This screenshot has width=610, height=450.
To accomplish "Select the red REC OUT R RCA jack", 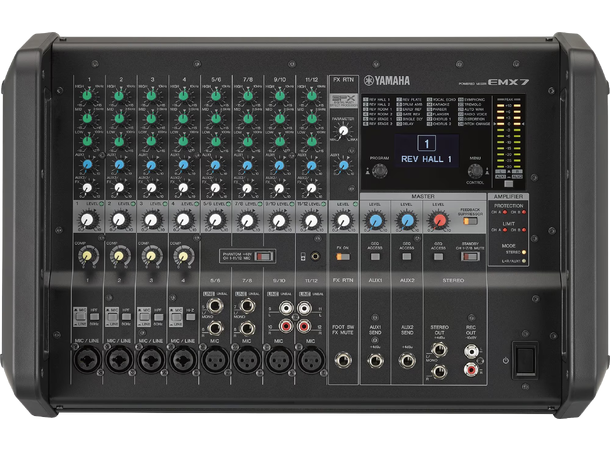I will pos(471,369).
